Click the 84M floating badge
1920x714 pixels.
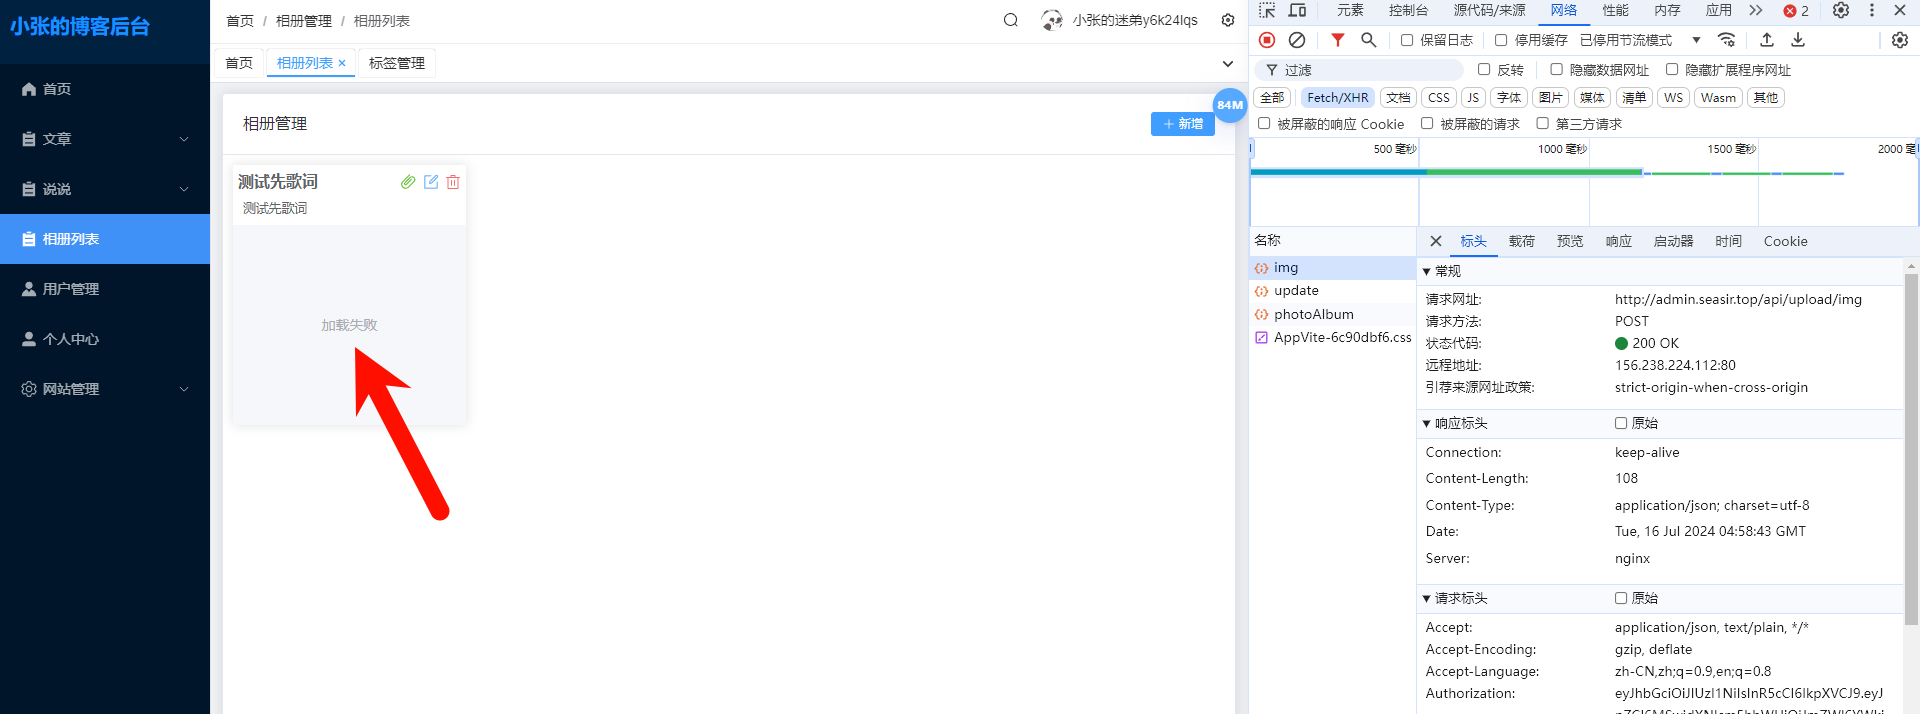click(1230, 105)
